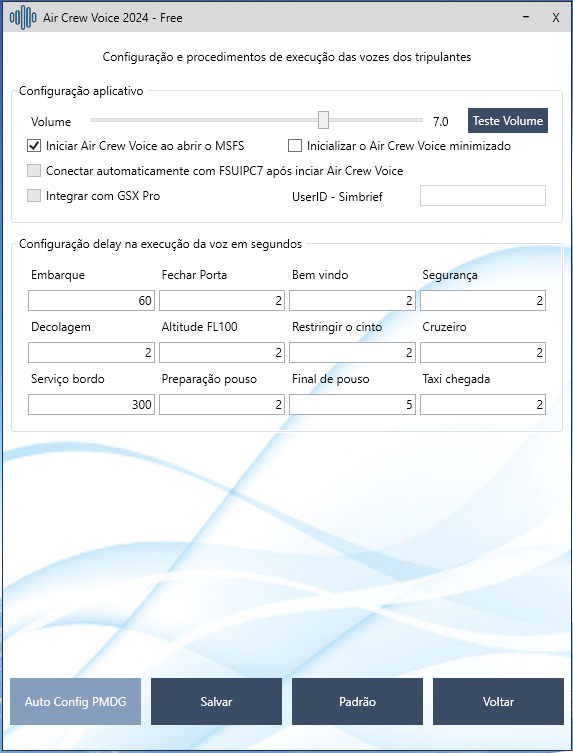
Task: Click the Serviço bordo delay field
Action: (x=91, y=404)
